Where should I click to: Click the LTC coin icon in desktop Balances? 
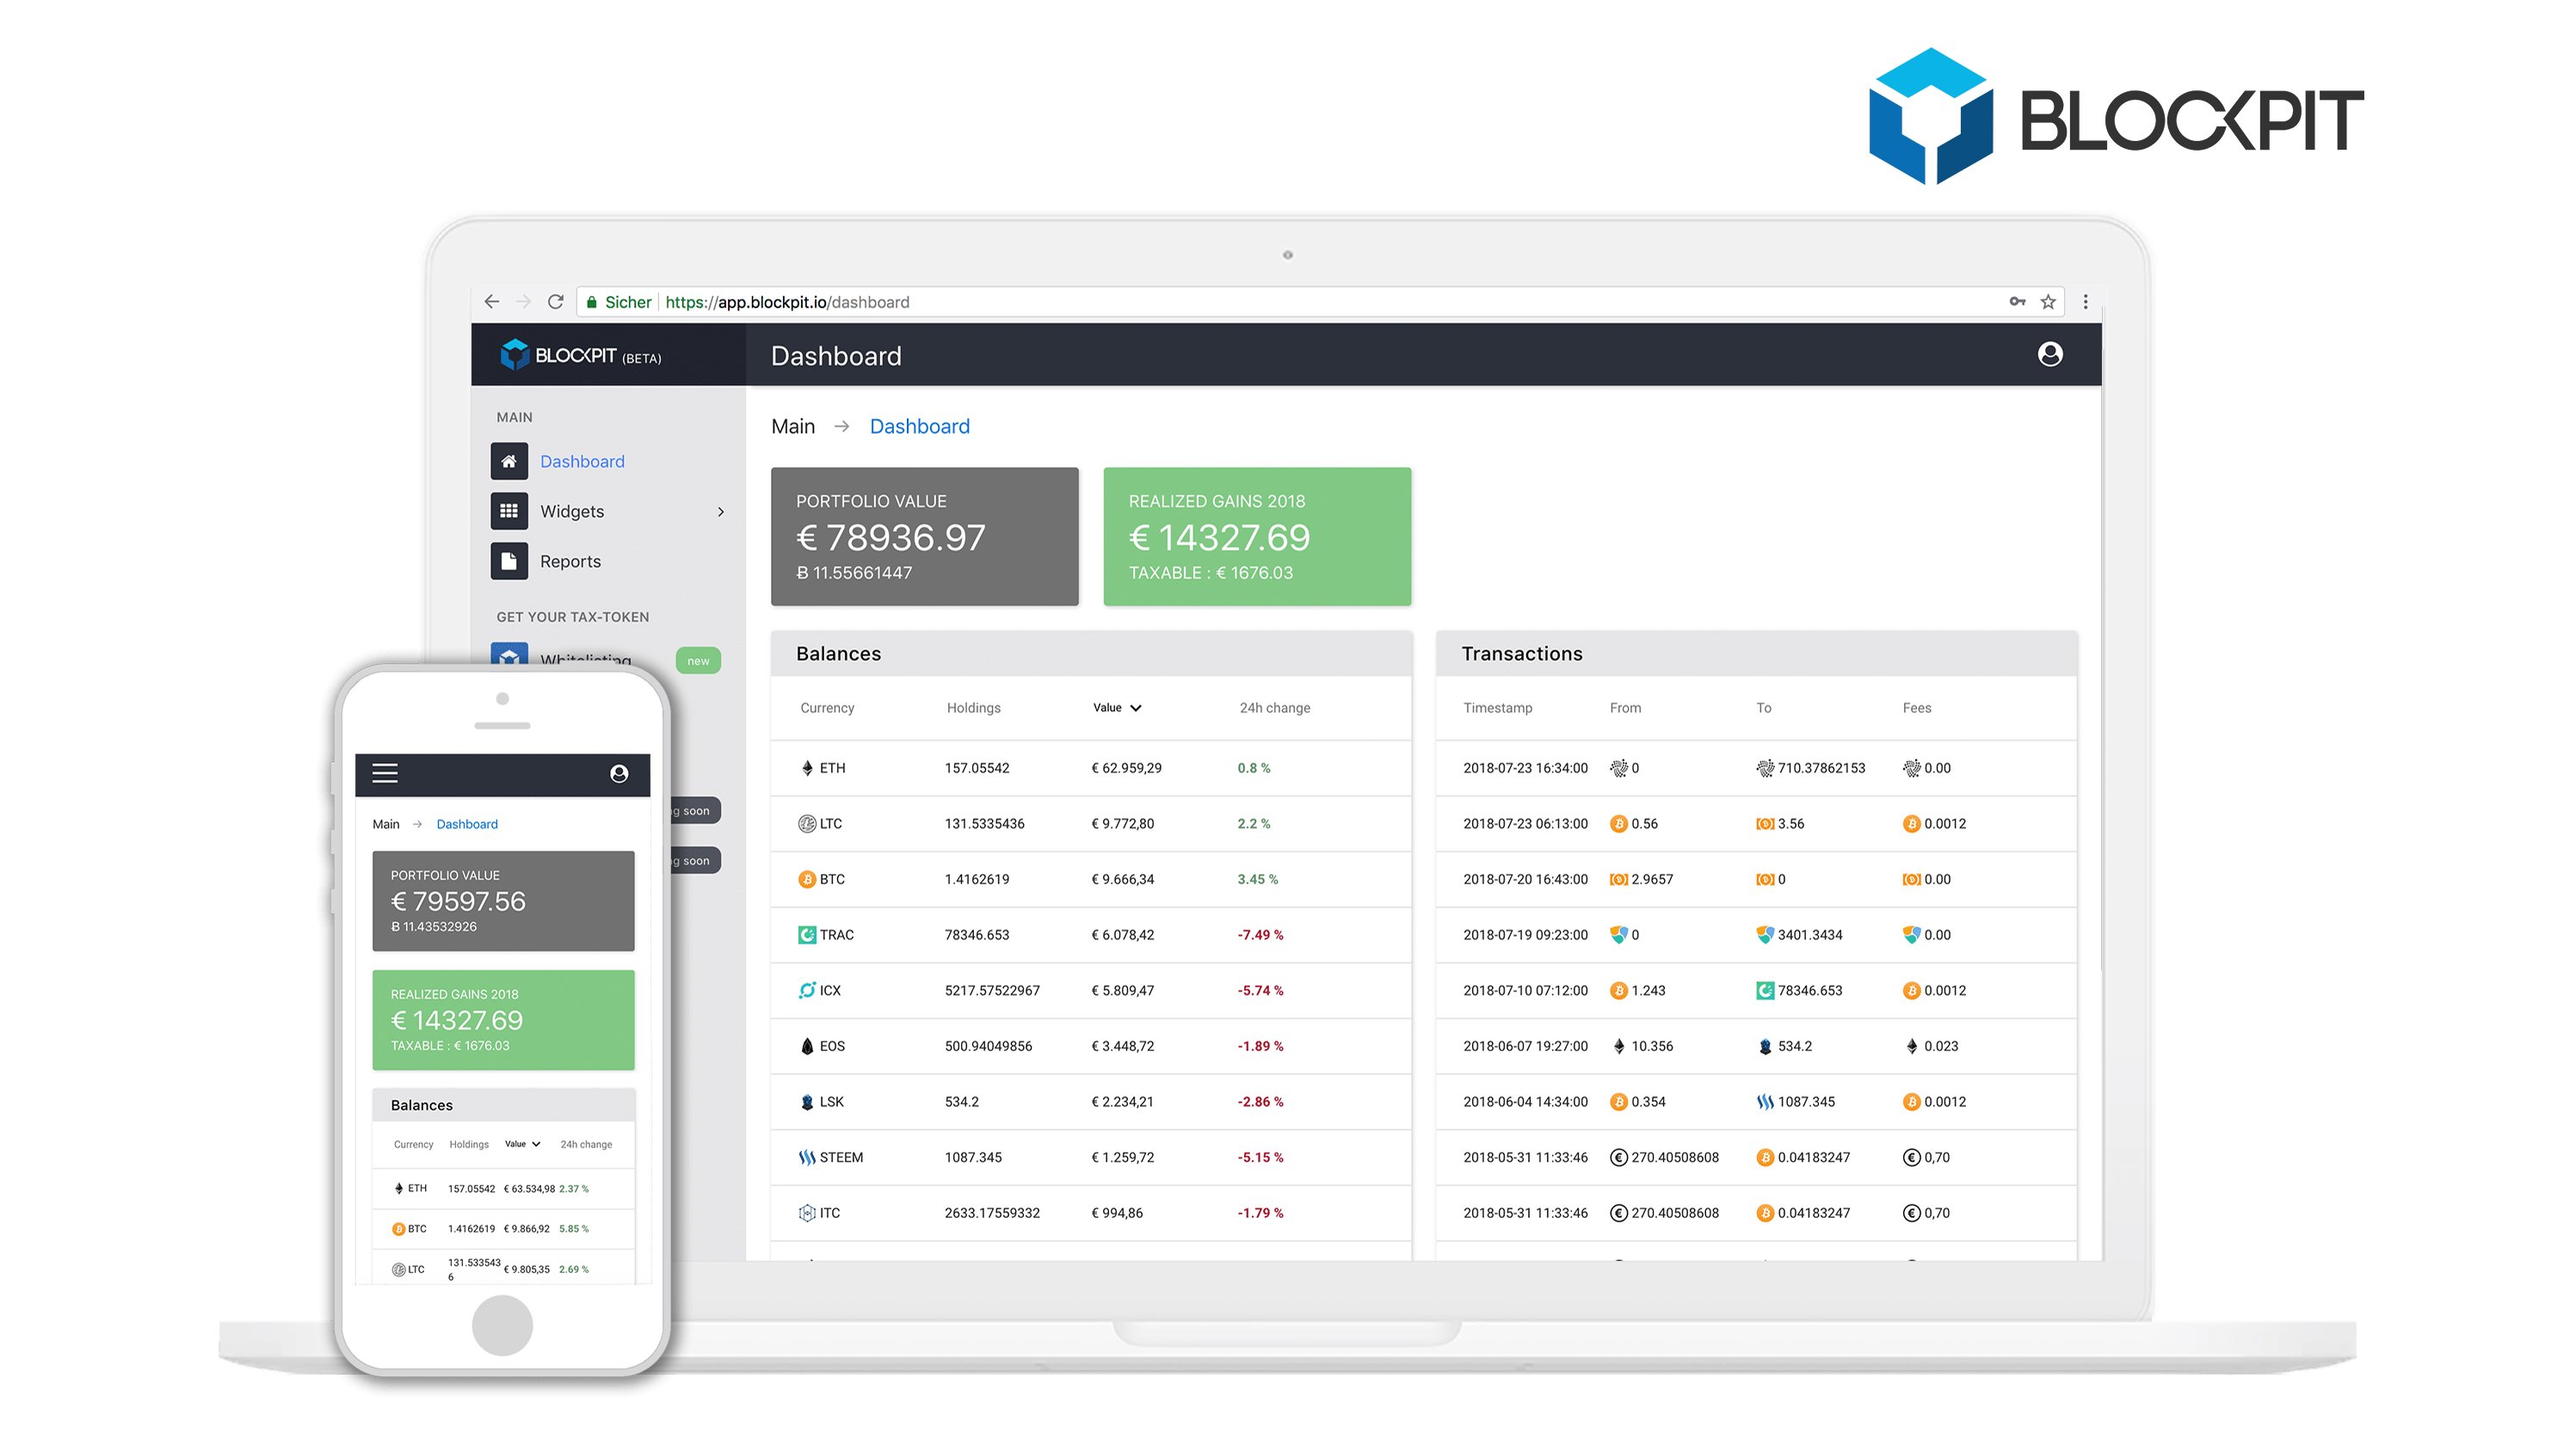tap(807, 824)
